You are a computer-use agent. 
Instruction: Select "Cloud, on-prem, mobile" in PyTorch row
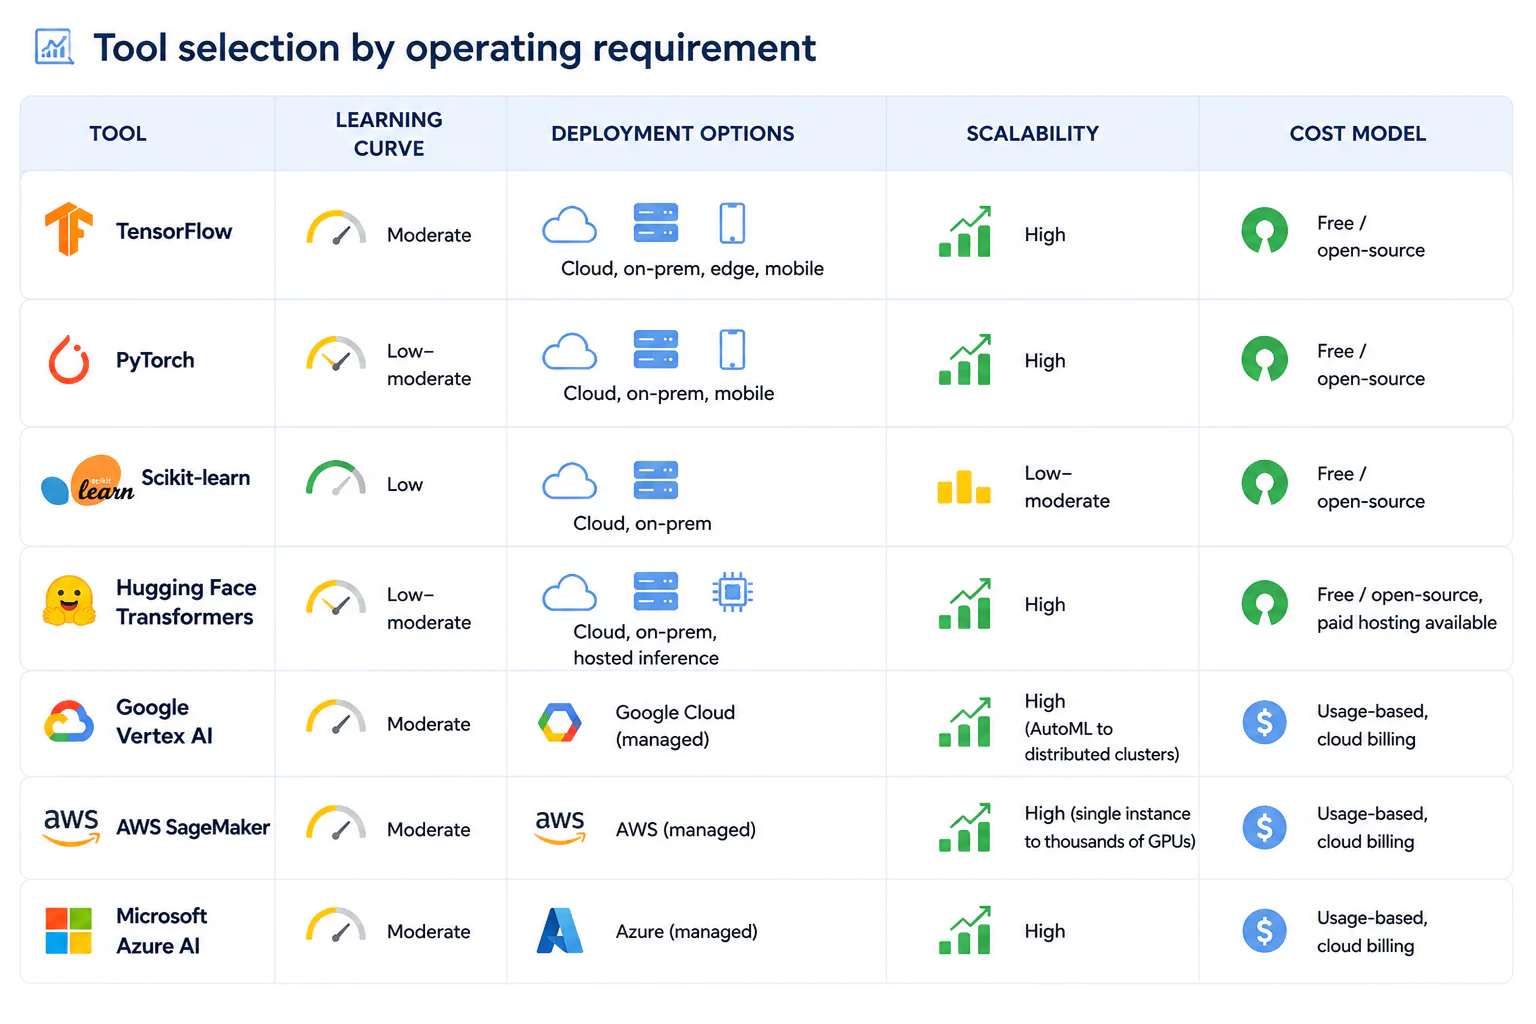pyautogui.click(x=669, y=393)
